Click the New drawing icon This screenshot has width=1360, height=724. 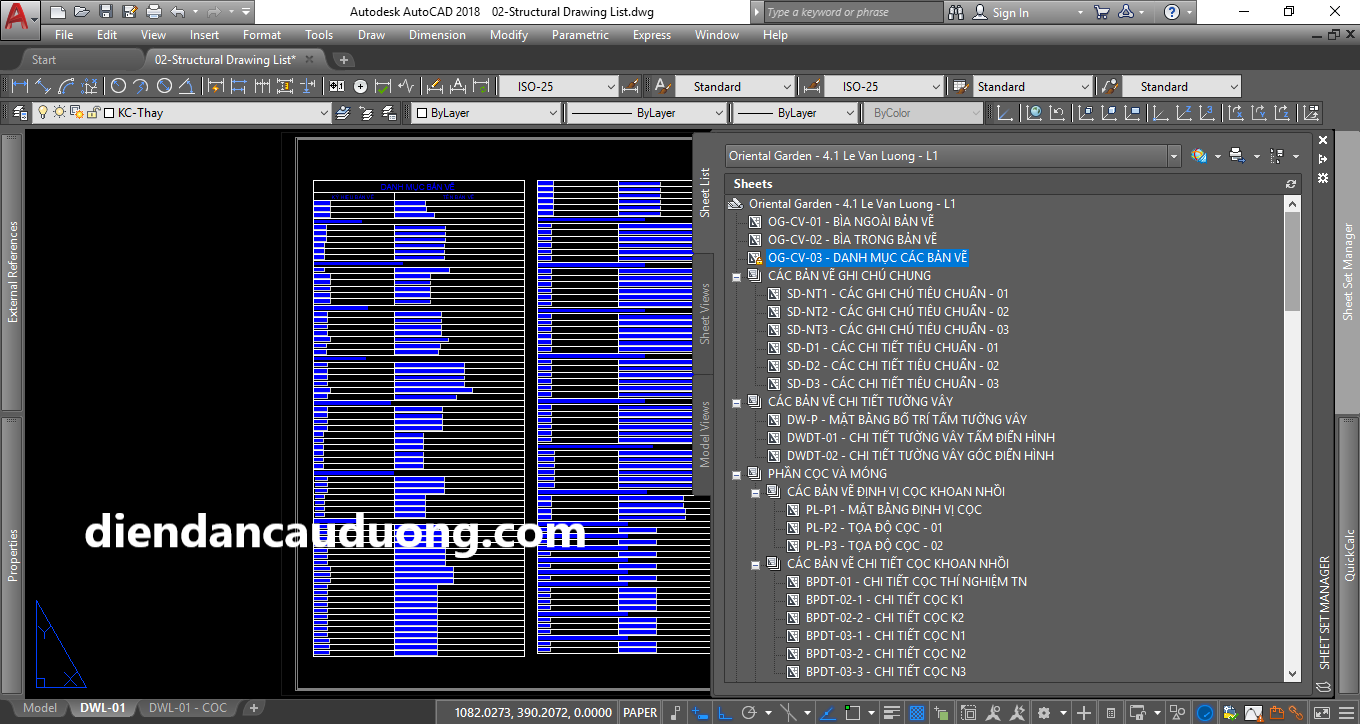pos(57,12)
